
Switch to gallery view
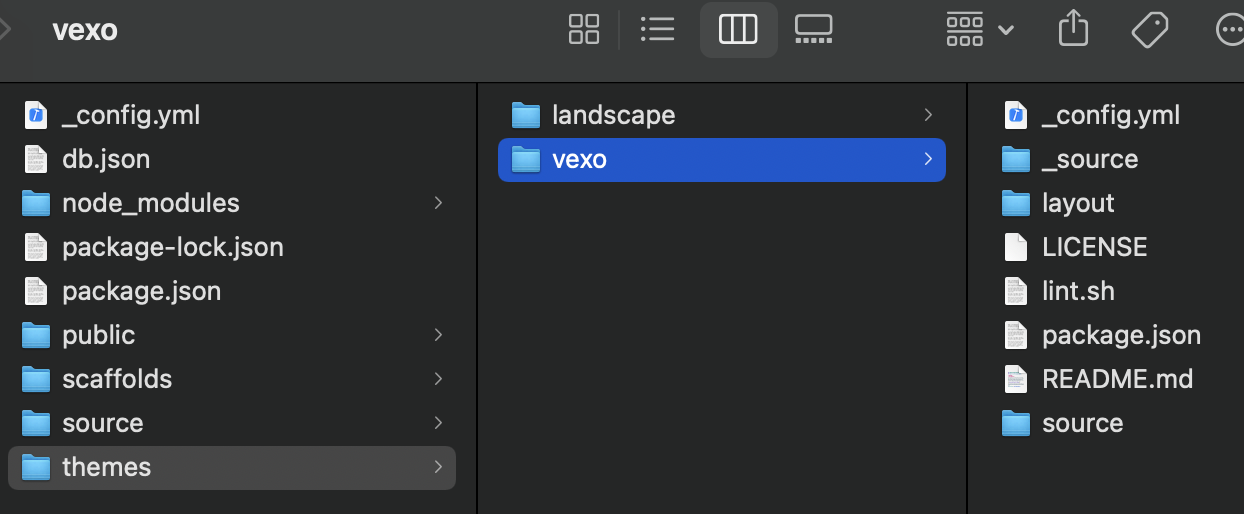(x=813, y=30)
